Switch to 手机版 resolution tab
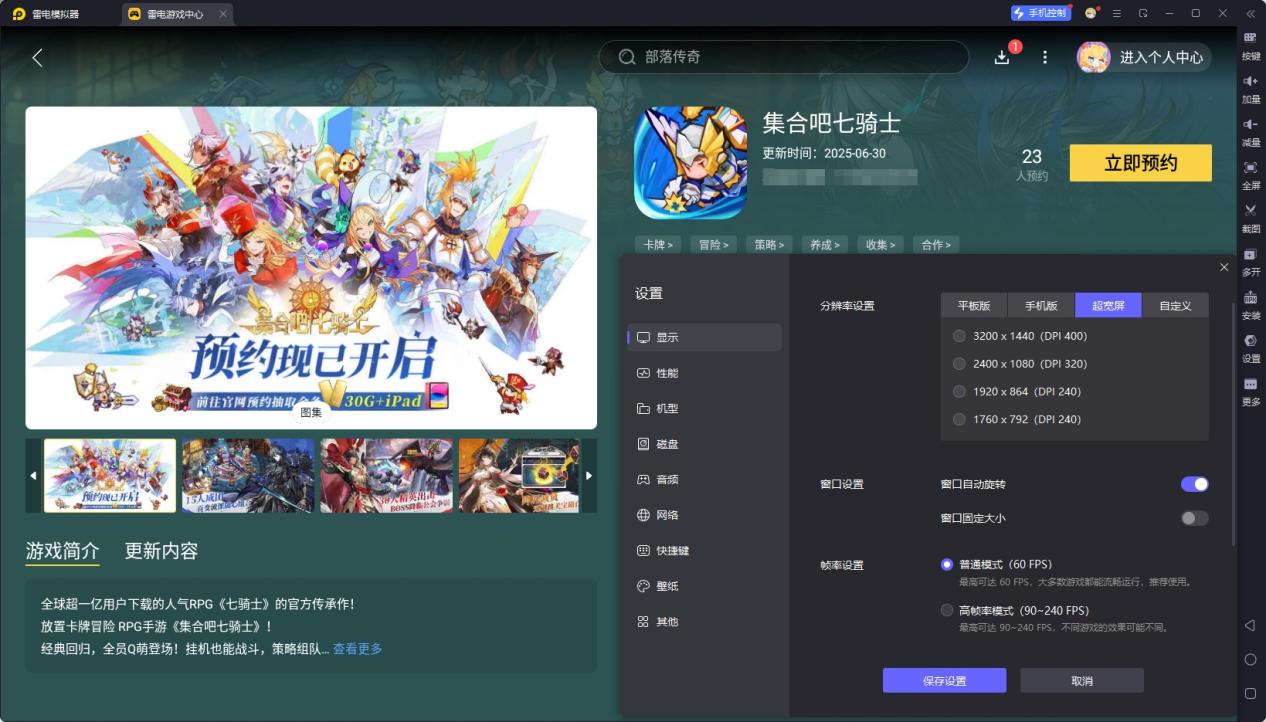This screenshot has width=1266, height=722. [1041, 305]
